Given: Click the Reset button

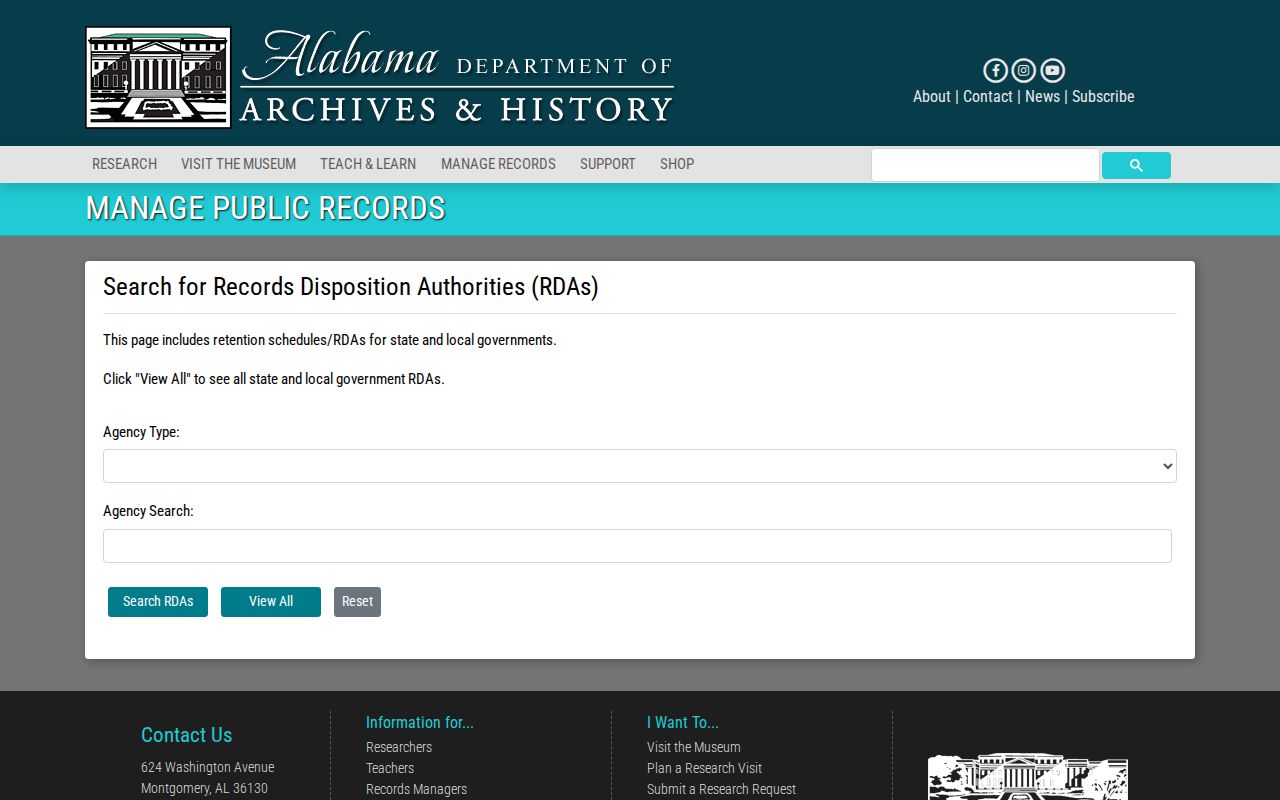Looking at the screenshot, I should tap(357, 602).
